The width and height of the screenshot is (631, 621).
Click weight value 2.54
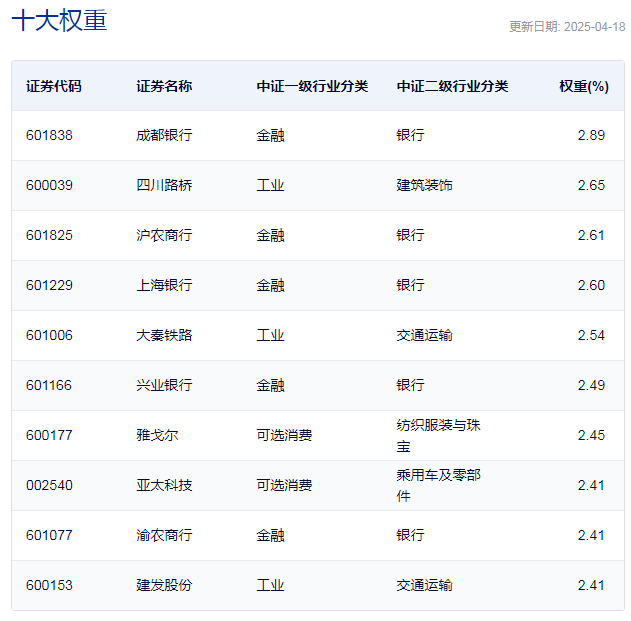(591, 335)
